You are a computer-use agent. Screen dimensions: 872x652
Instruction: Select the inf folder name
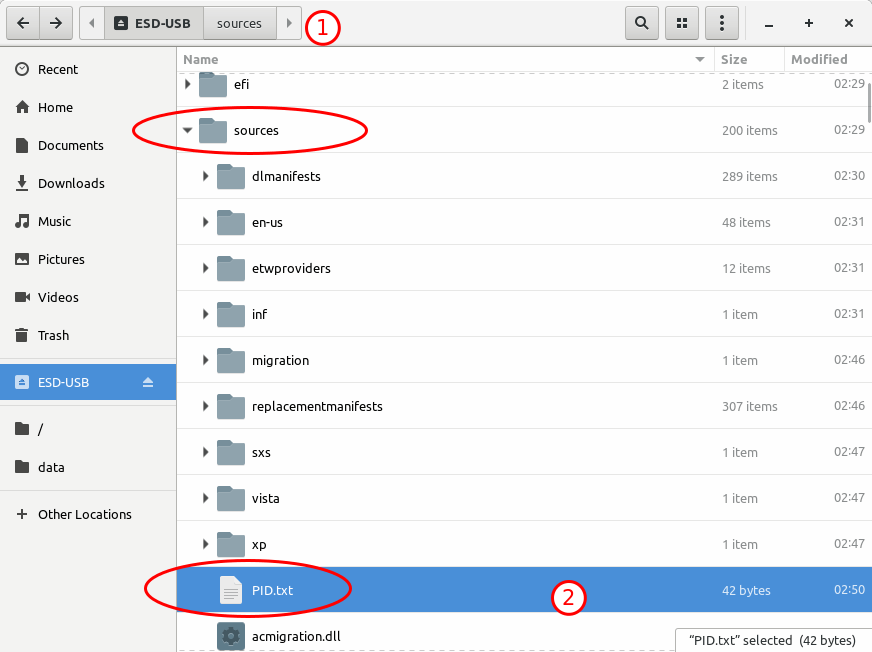tap(259, 314)
